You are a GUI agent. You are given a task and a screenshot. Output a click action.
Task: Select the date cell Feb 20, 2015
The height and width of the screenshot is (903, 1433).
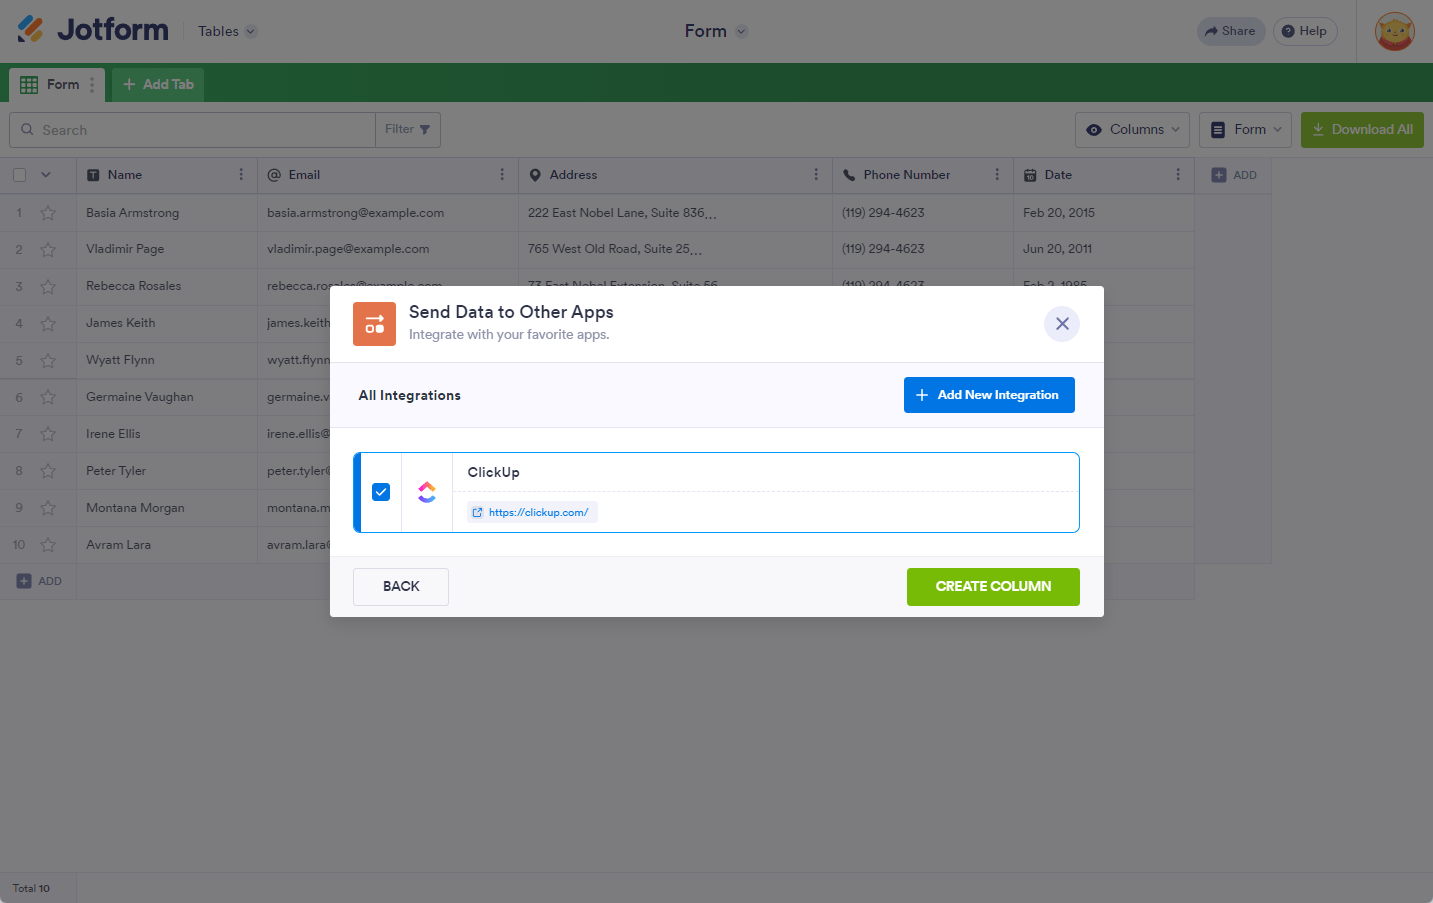tap(1104, 213)
